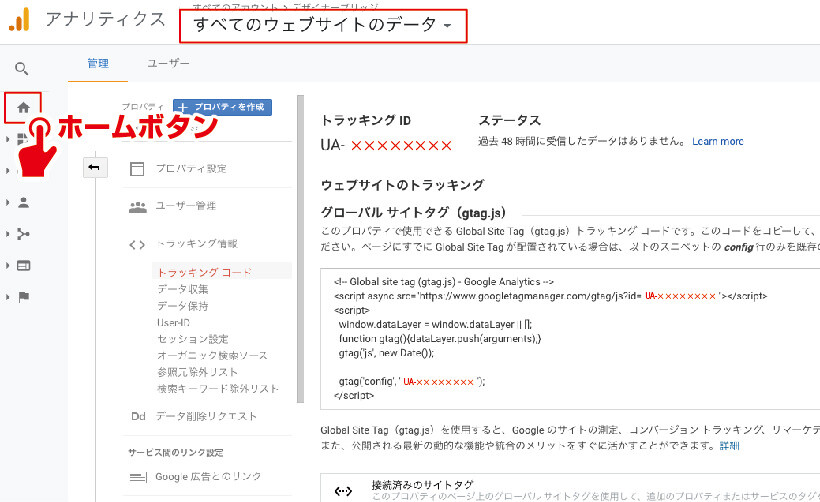Open the Learn more link next to the status
The height and width of the screenshot is (502, 820).
[717, 142]
